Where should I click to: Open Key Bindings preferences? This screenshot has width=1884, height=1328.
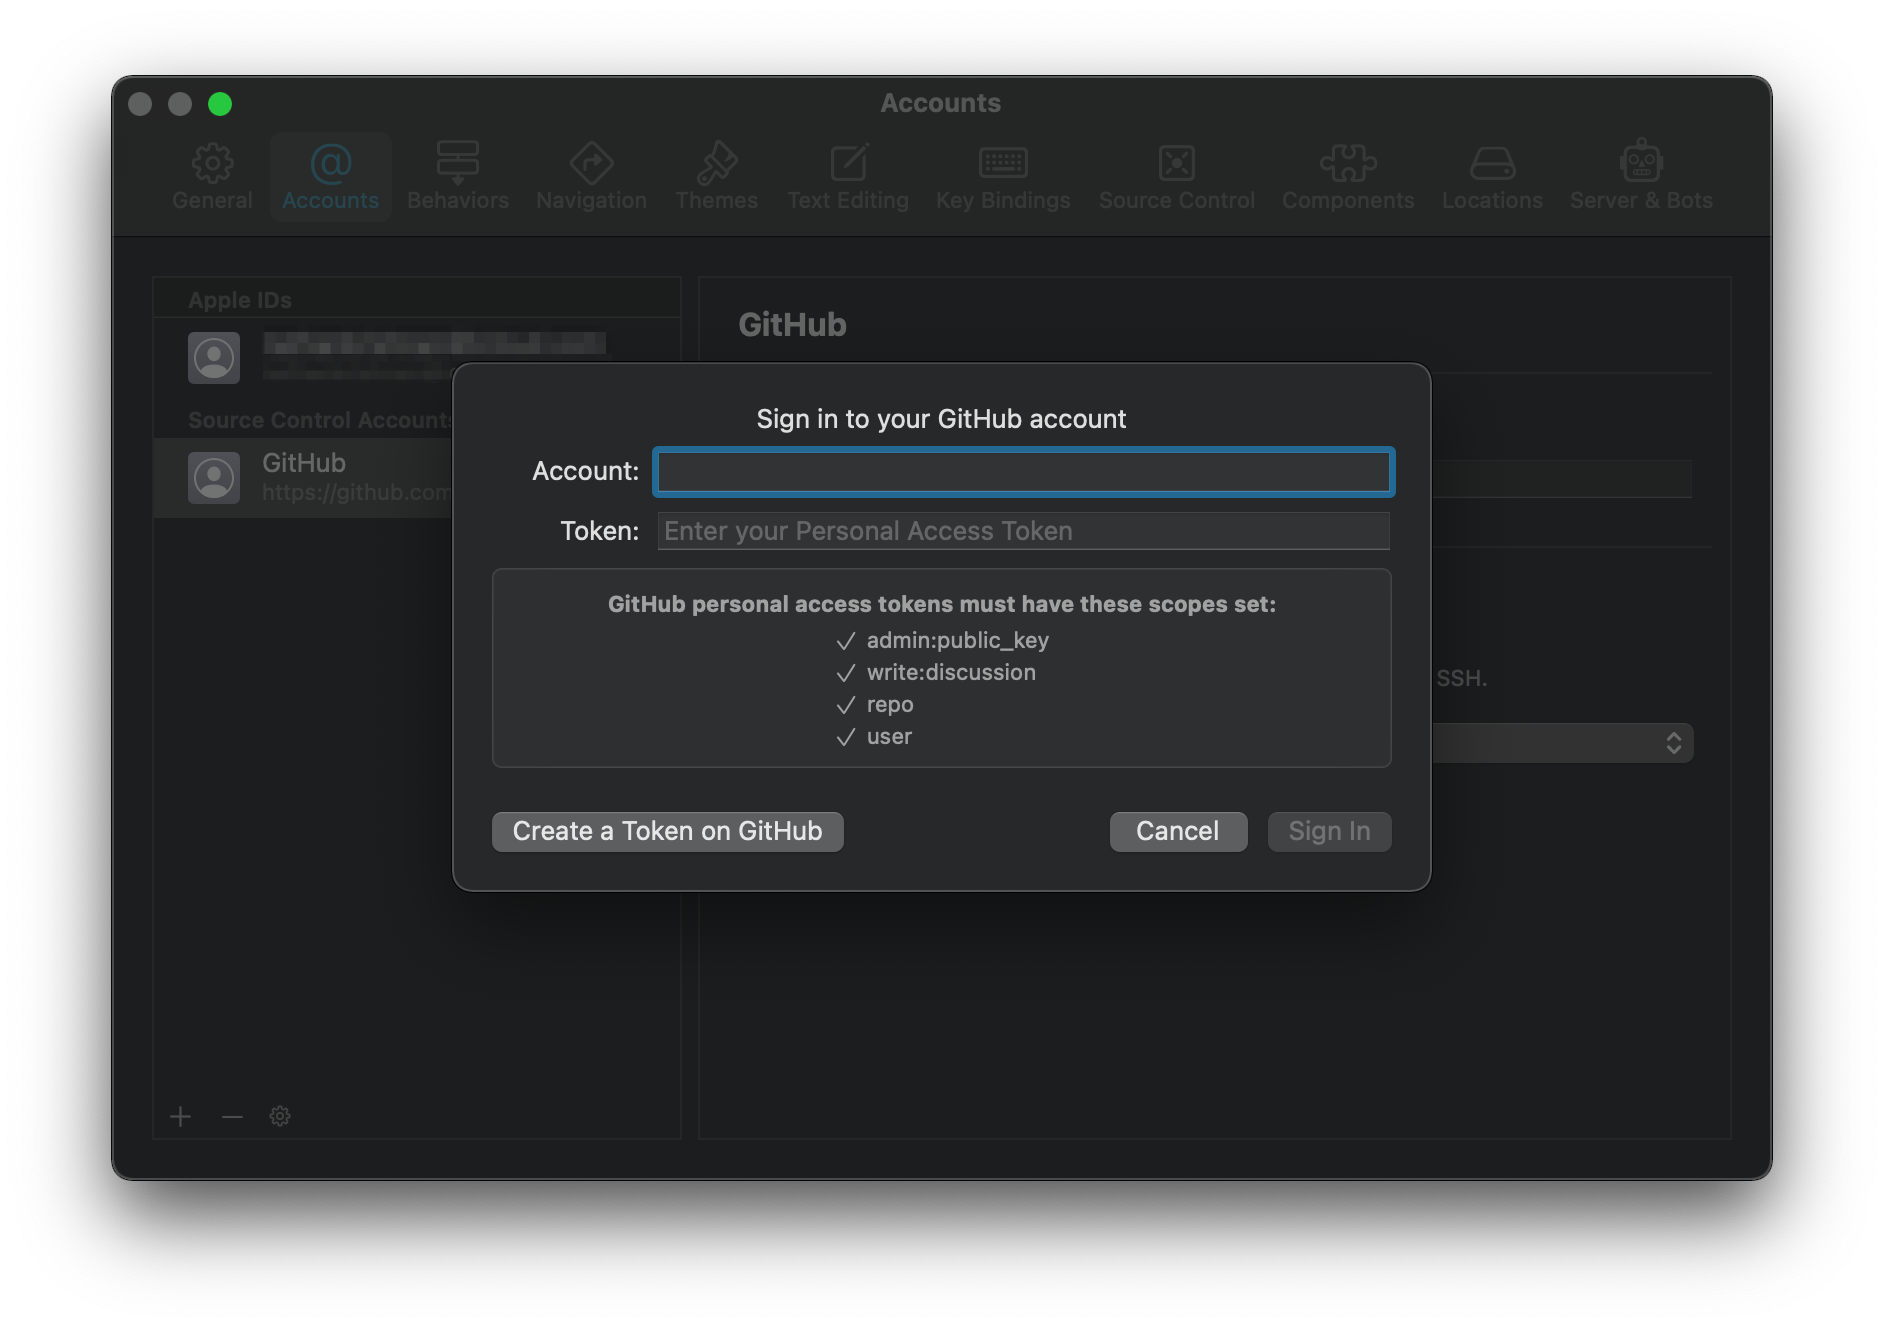coord(1003,178)
